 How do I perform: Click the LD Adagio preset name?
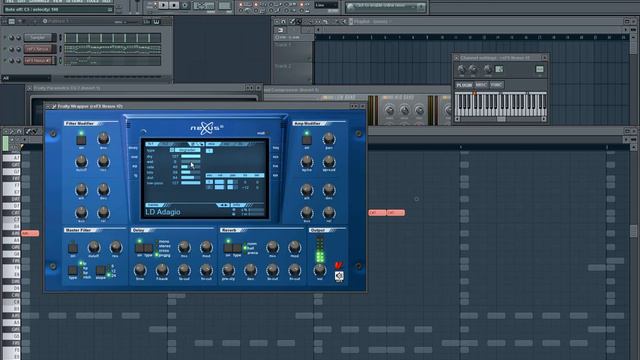tap(163, 212)
